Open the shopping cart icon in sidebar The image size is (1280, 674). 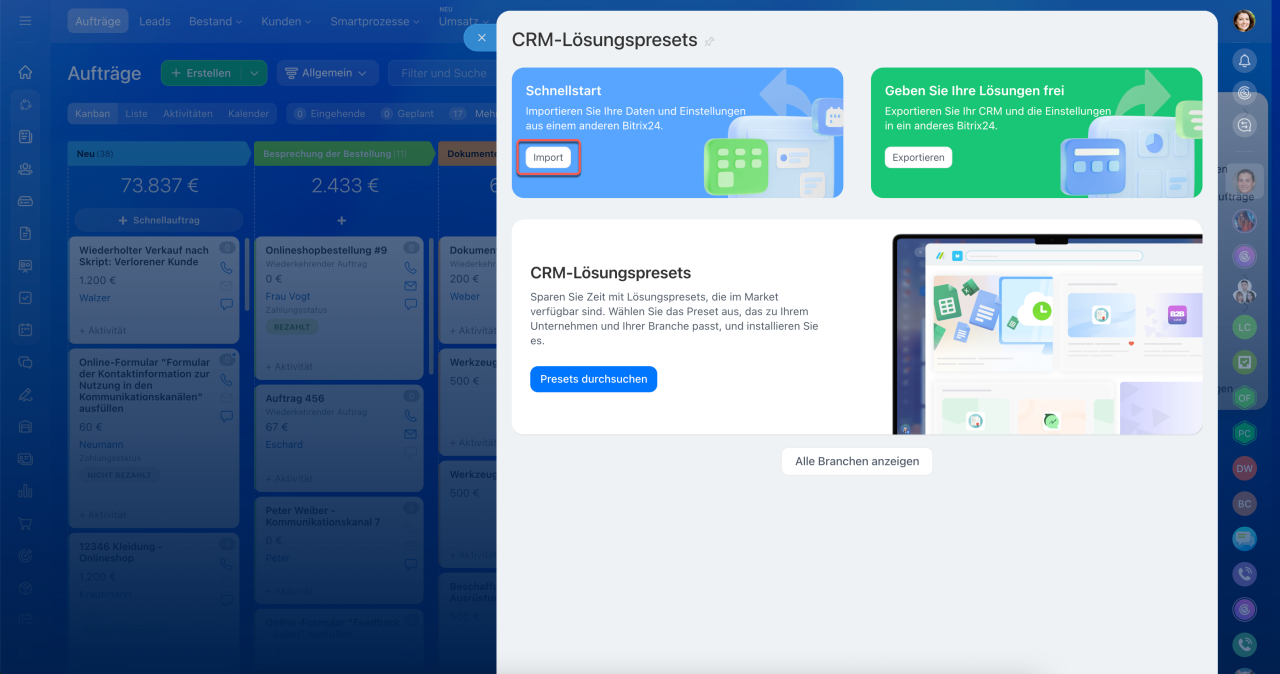25,523
